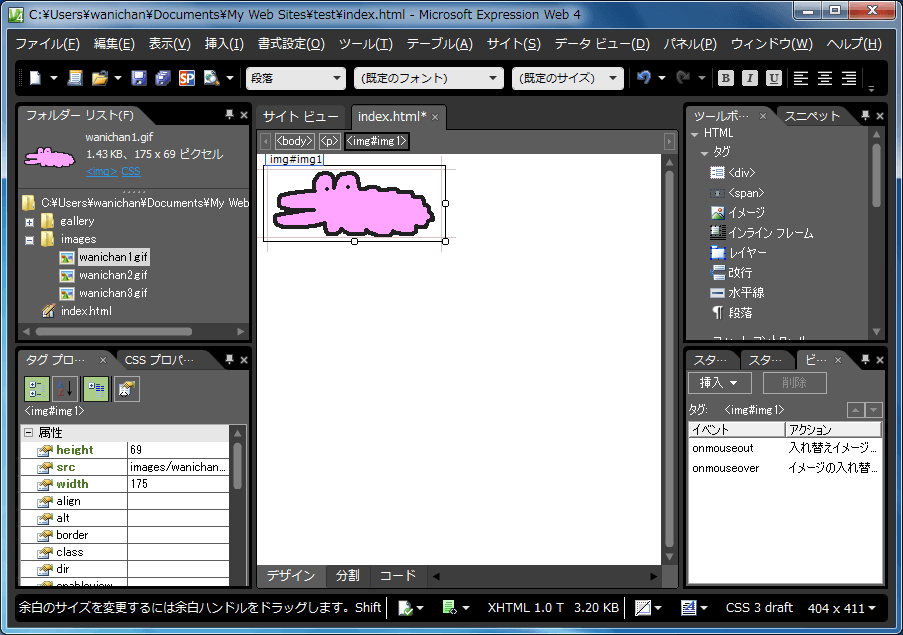Expand the gallery folder

coord(29,222)
